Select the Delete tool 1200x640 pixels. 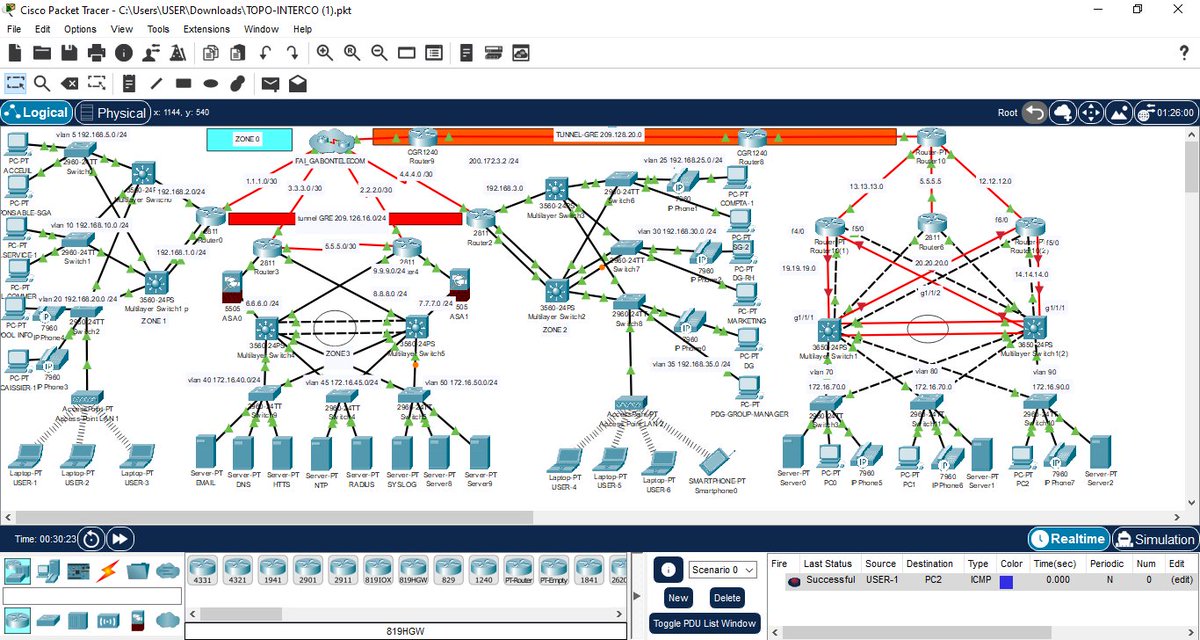click(69, 83)
